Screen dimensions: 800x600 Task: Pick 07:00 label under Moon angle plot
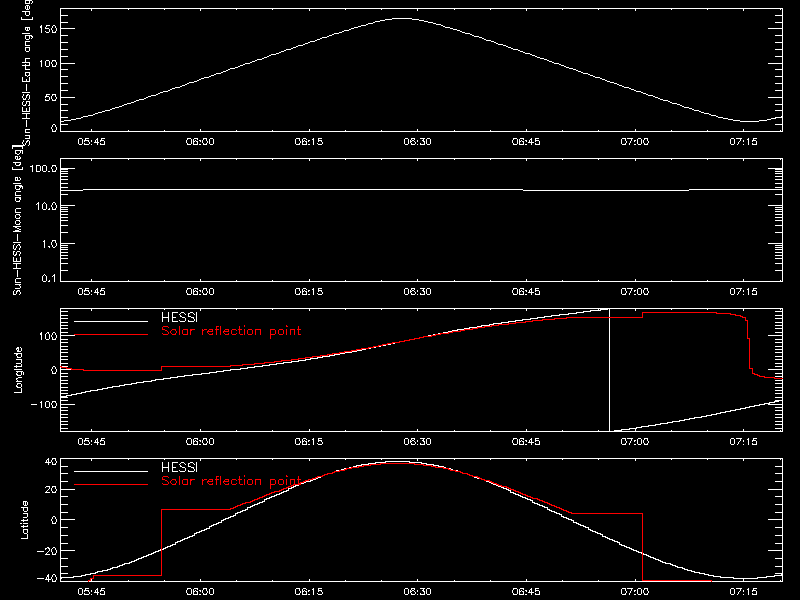click(x=635, y=292)
